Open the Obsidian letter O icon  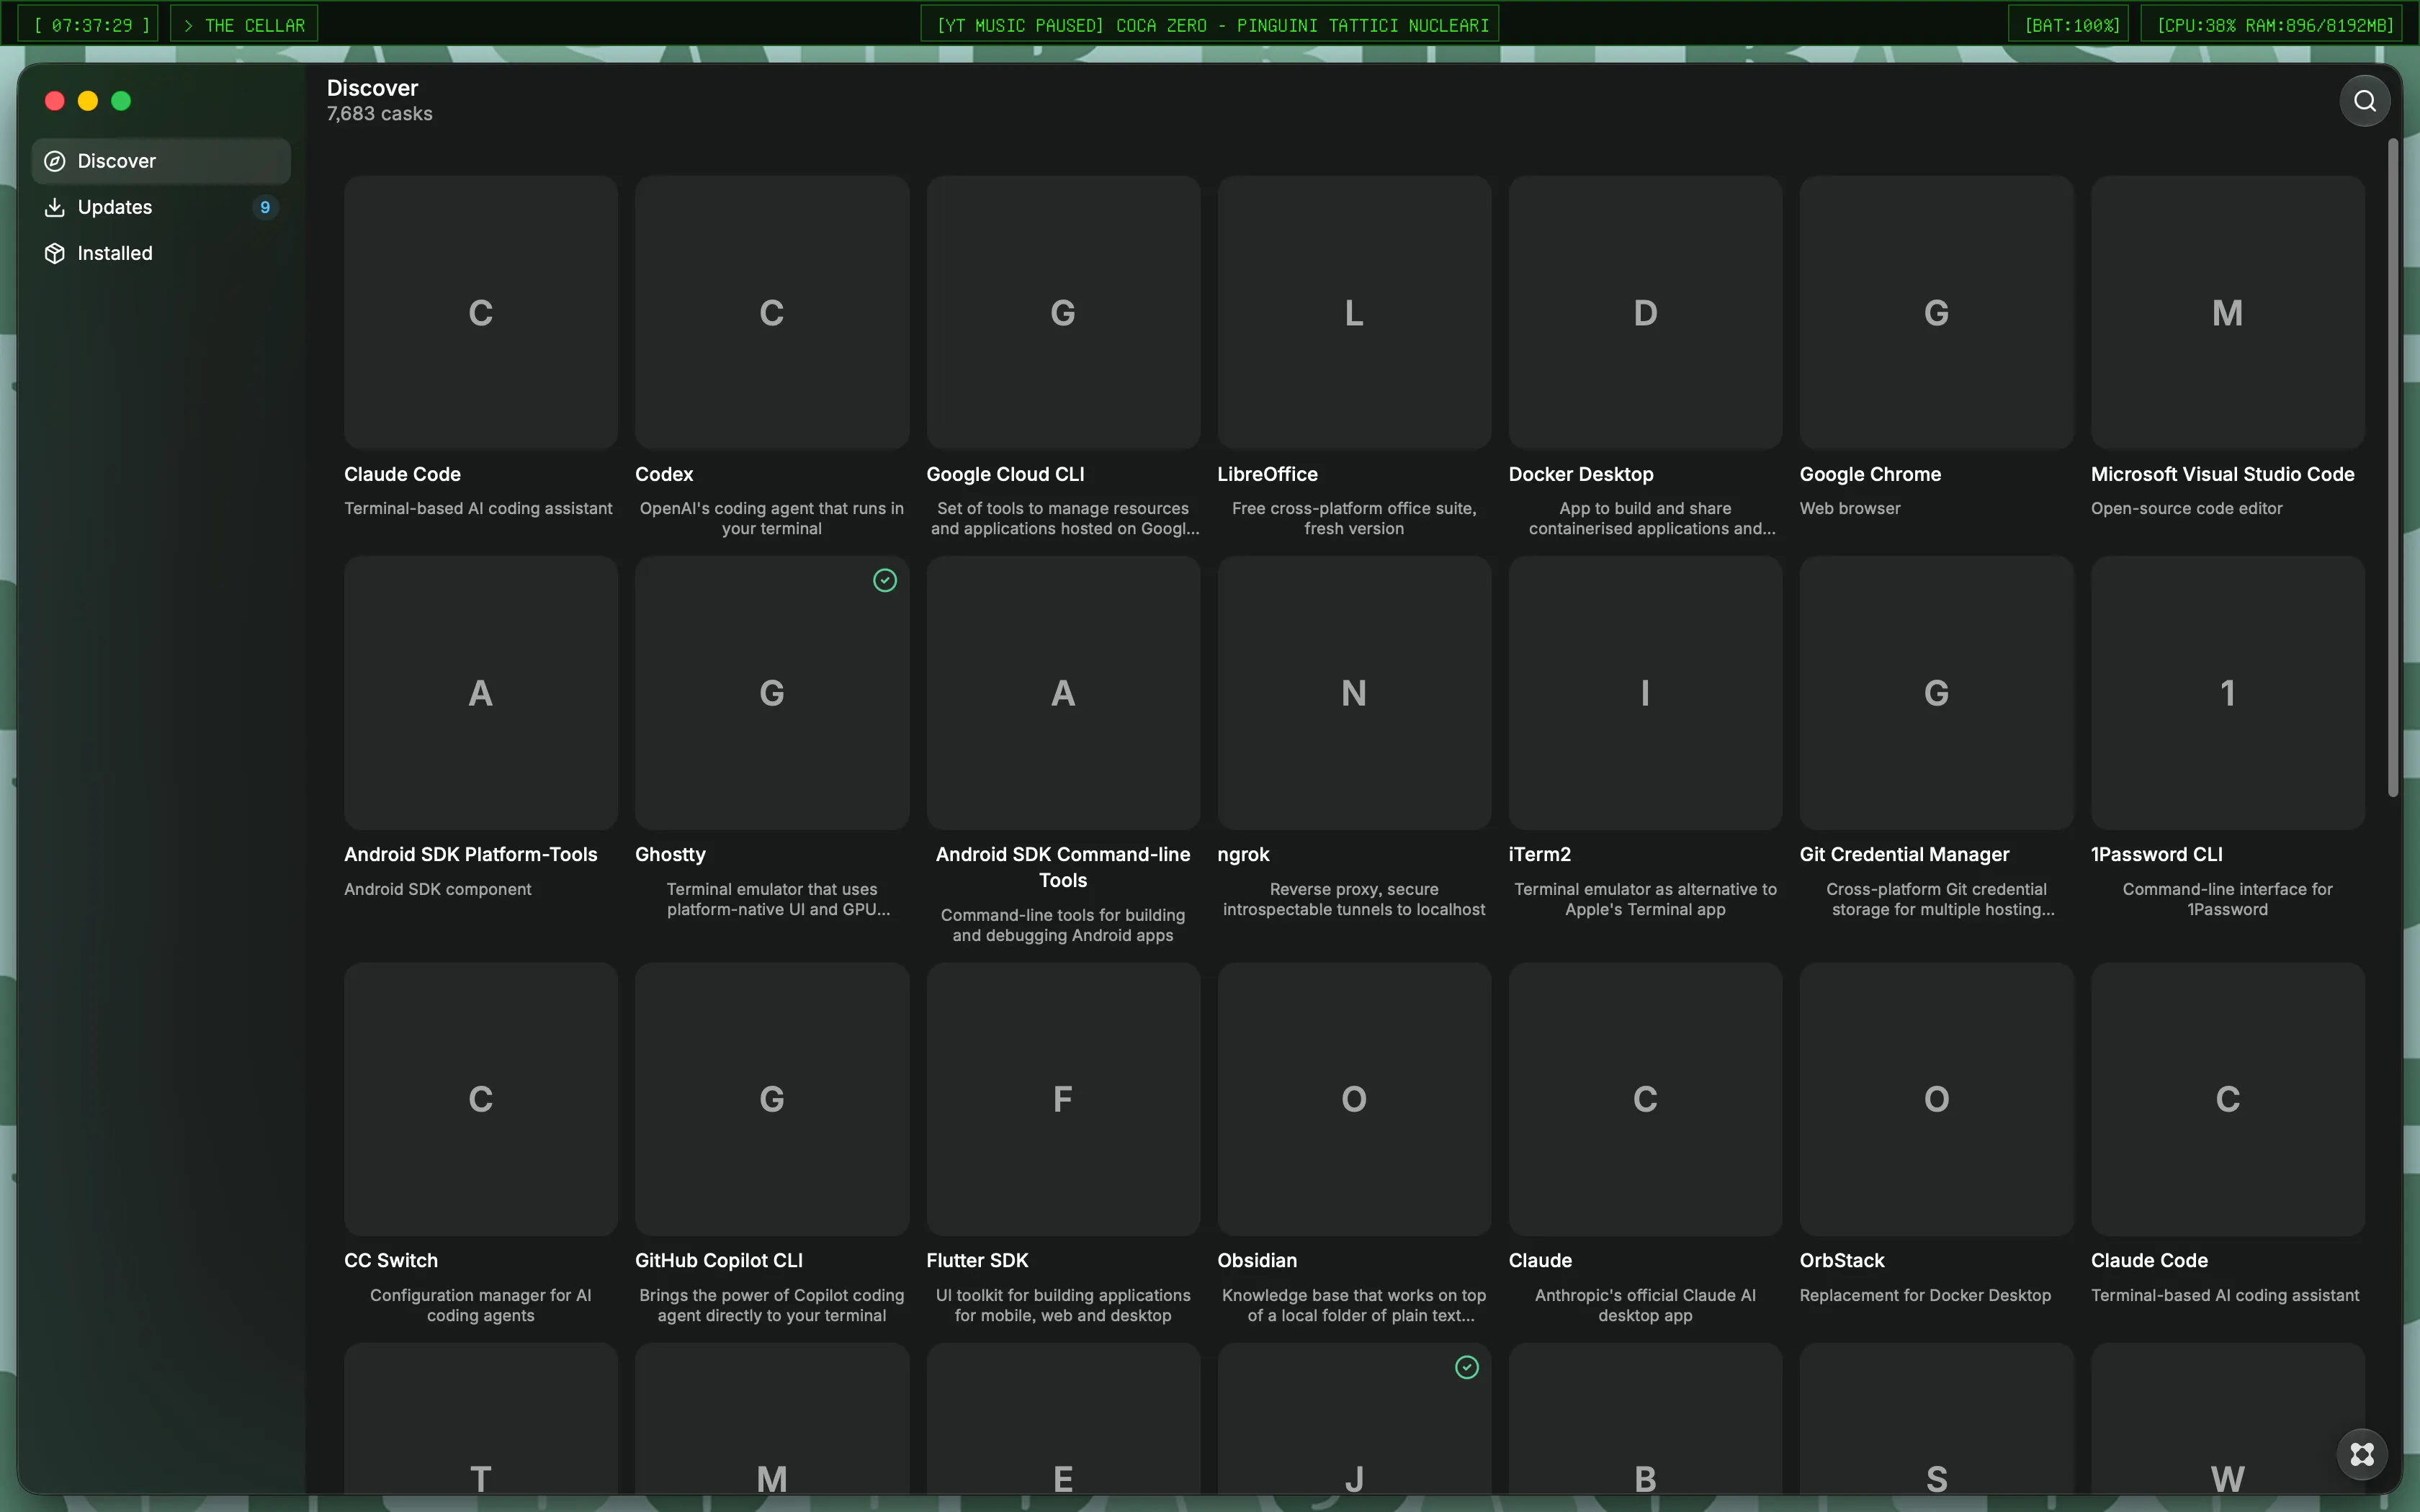1354,1099
